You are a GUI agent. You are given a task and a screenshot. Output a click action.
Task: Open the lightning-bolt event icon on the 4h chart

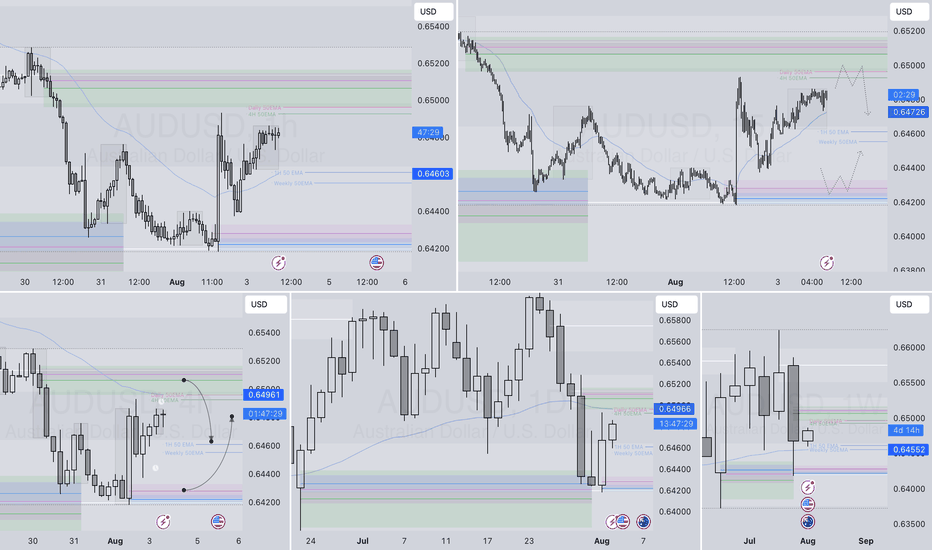[x=163, y=521]
